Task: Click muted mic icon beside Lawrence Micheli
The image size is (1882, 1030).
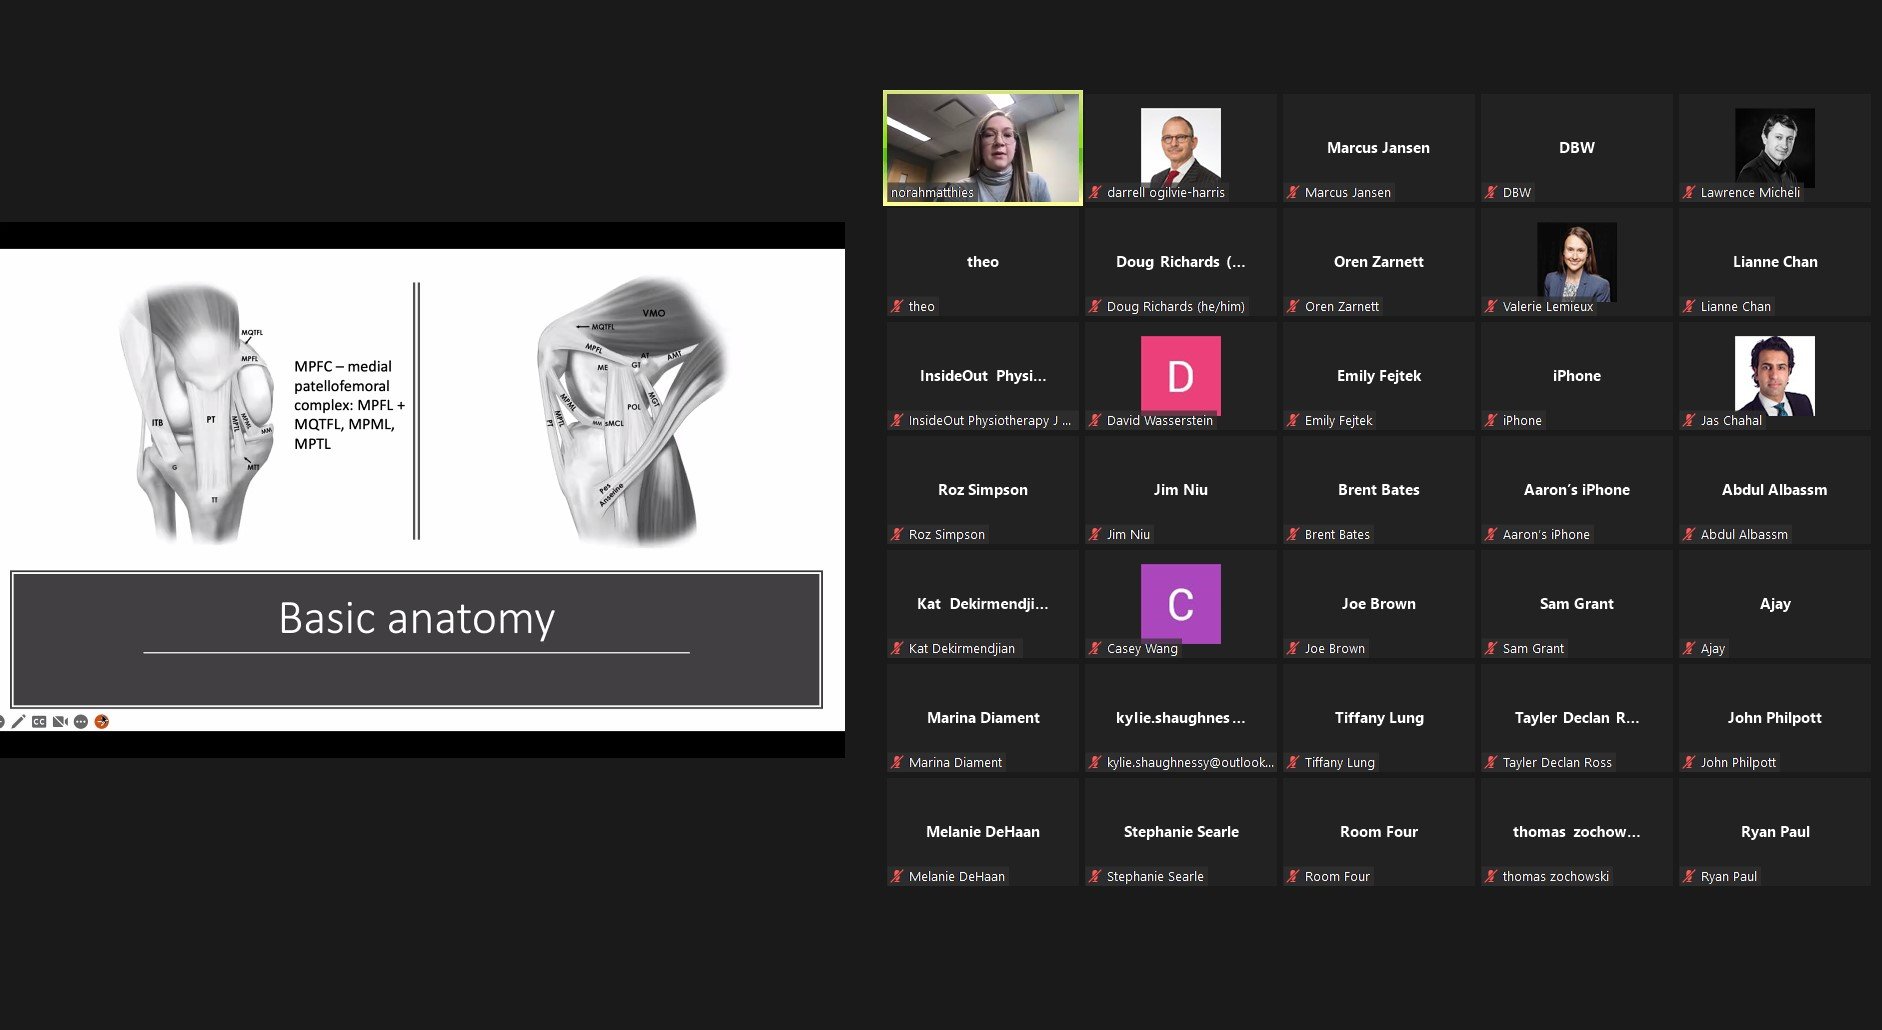Action: click(x=1689, y=192)
